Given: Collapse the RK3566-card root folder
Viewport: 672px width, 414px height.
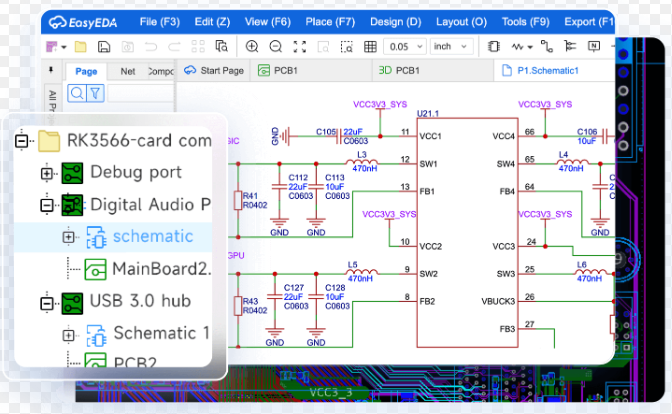Looking at the screenshot, I should pos(22,141).
